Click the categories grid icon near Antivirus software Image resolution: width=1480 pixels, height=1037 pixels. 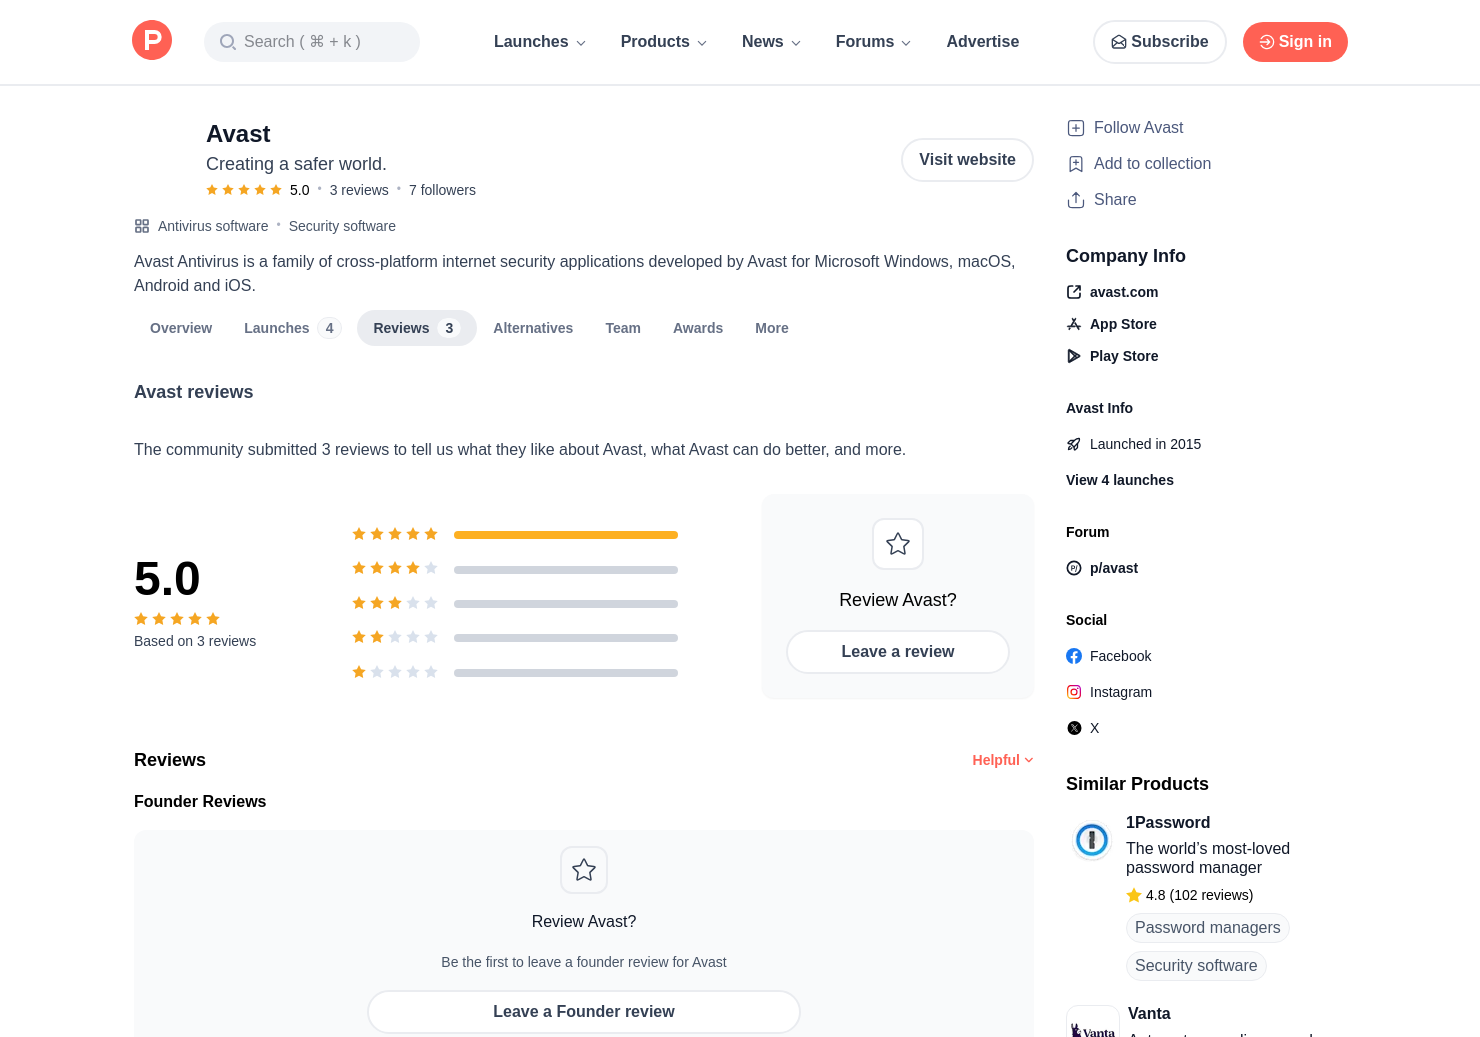tap(142, 226)
